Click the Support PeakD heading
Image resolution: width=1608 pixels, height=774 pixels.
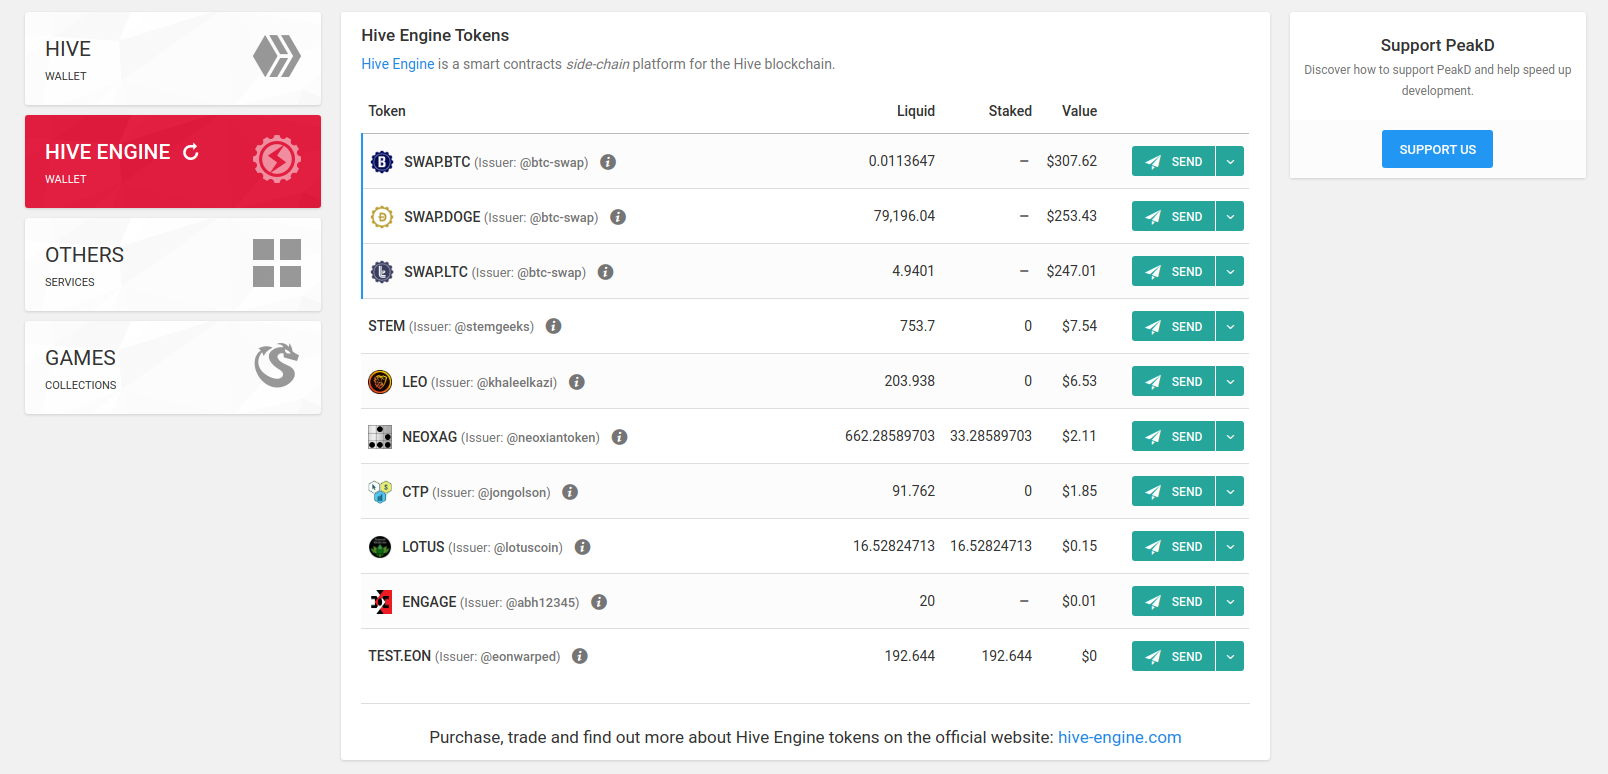coord(1437,45)
